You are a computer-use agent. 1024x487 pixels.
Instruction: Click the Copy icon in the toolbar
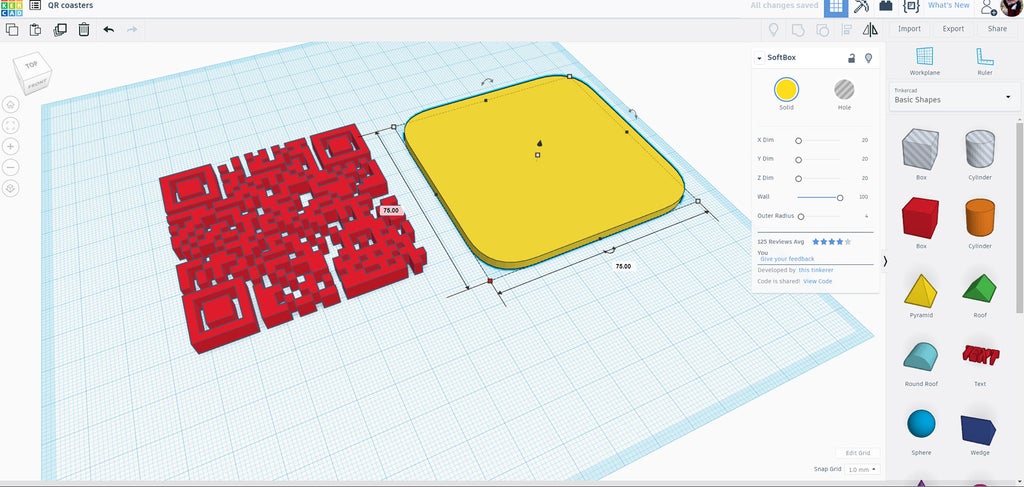tap(12, 29)
